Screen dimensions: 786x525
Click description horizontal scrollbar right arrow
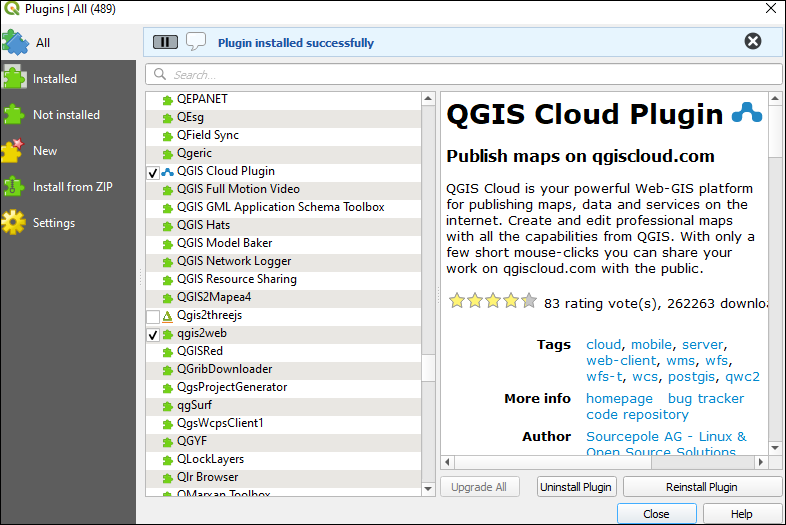(761, 462)
